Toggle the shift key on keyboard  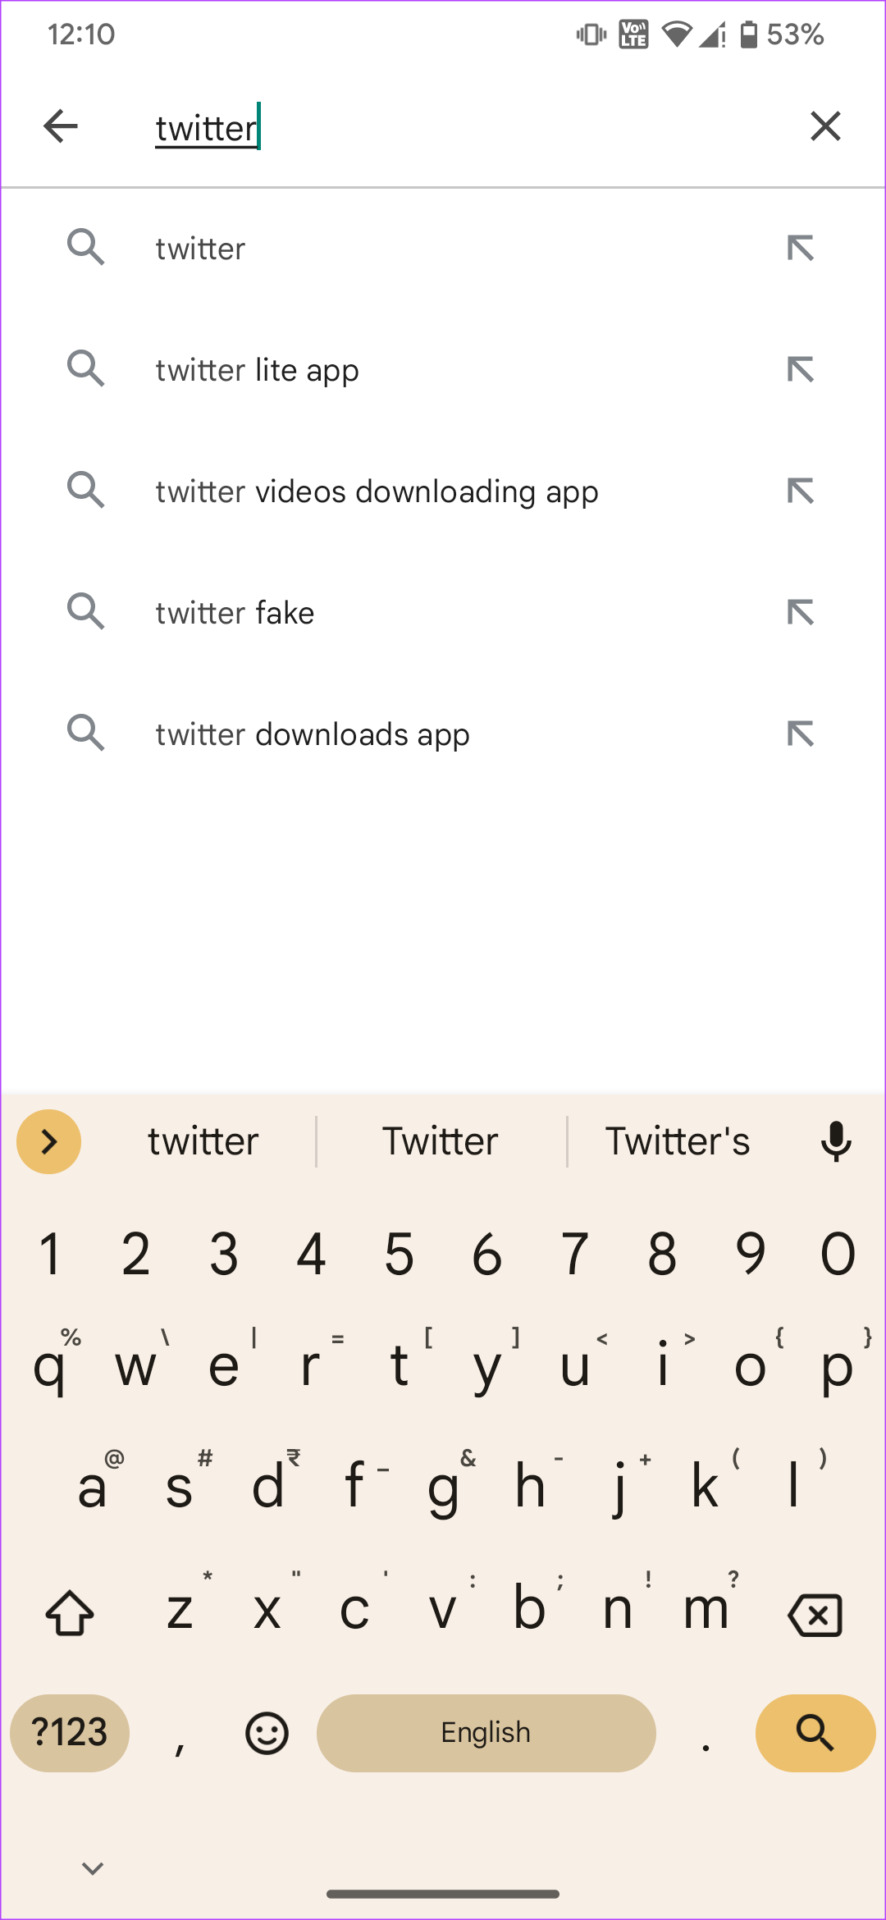(70, 1613)
